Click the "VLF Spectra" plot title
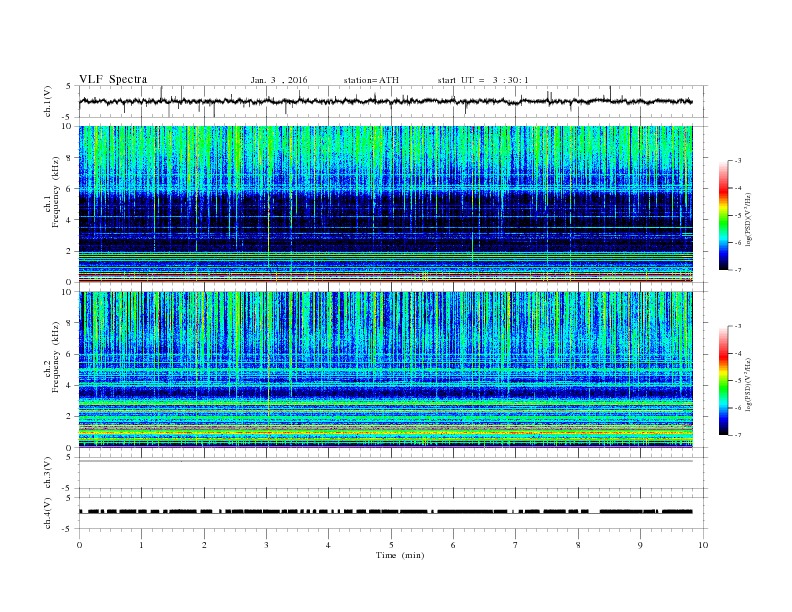 [113, 79]
